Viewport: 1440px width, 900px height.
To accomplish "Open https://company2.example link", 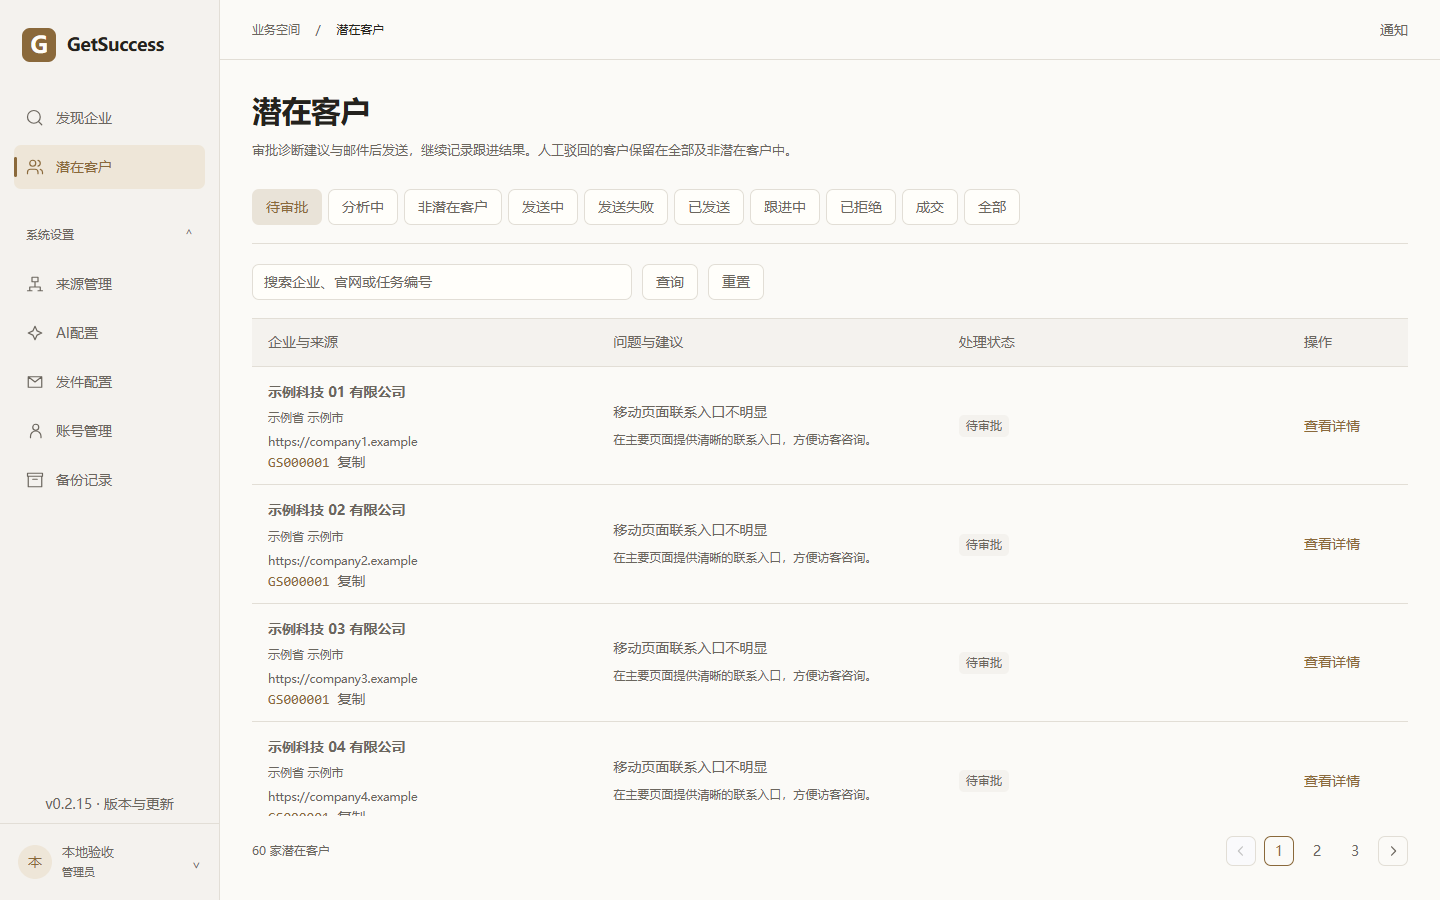I will click(343, 560).
